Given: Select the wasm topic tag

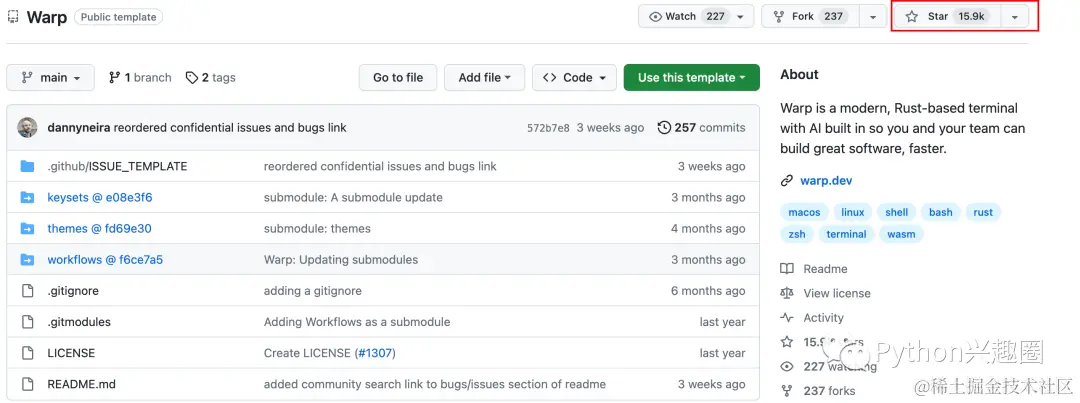Looking at the screenshot, I should (x=902, y=234).
